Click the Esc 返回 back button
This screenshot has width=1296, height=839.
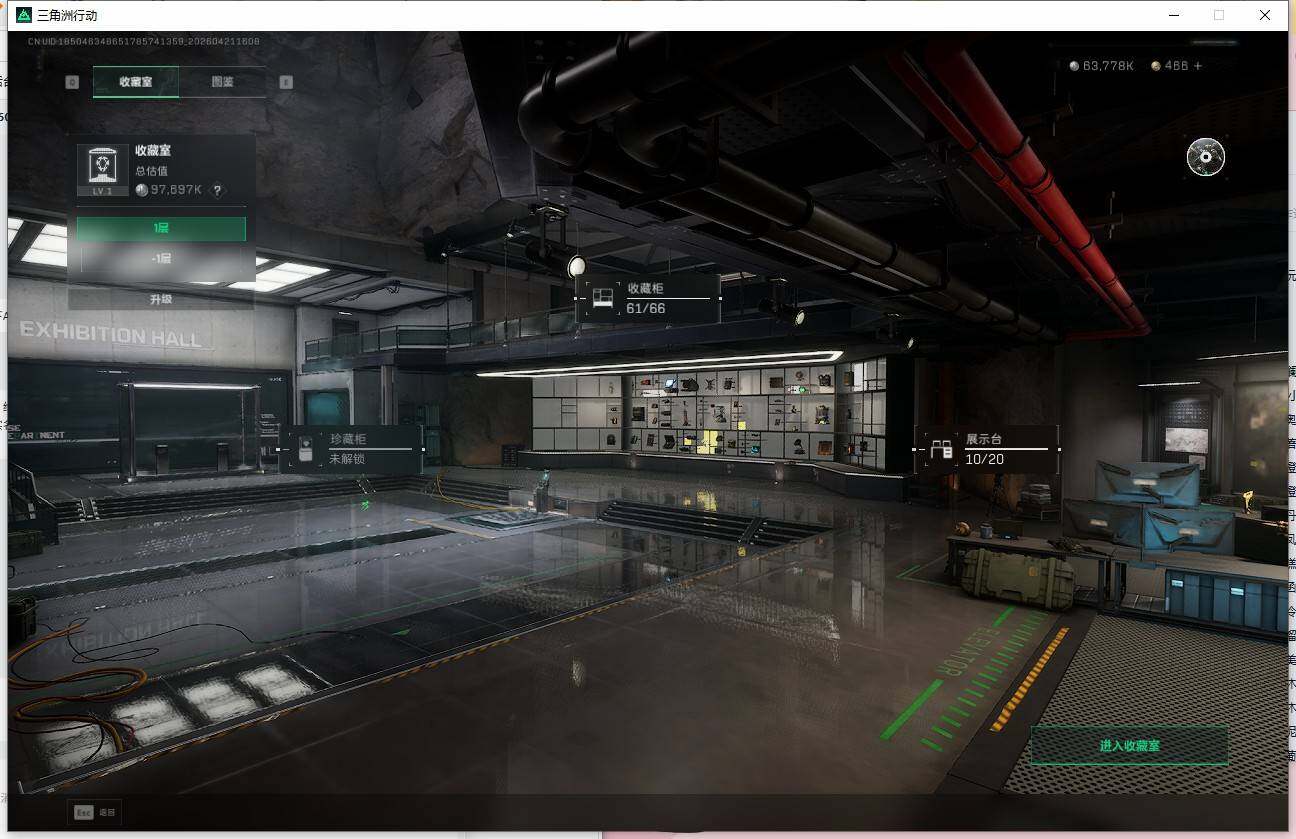click(95, 813)
